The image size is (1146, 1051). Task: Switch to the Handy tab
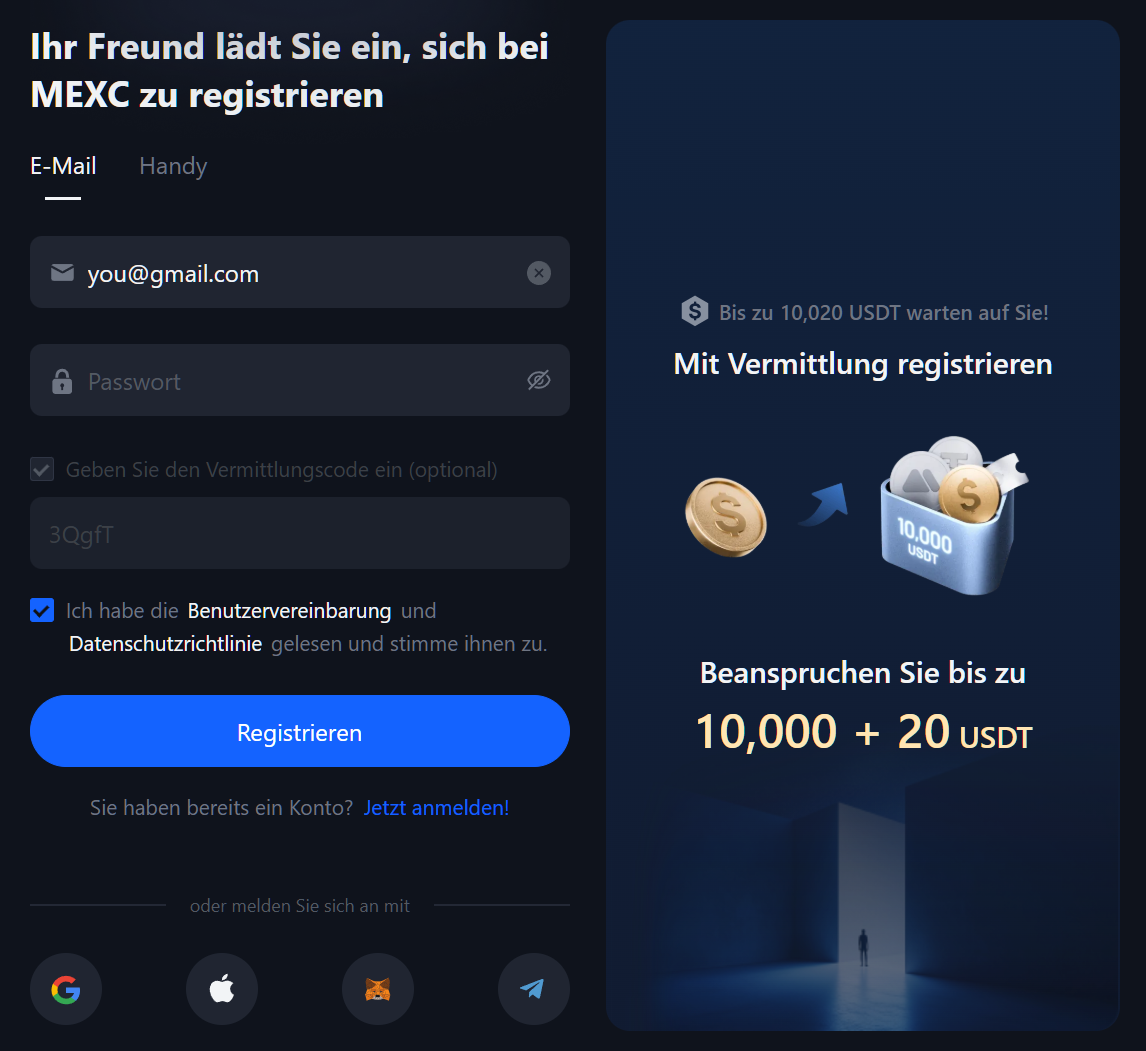tap(173, 166)
